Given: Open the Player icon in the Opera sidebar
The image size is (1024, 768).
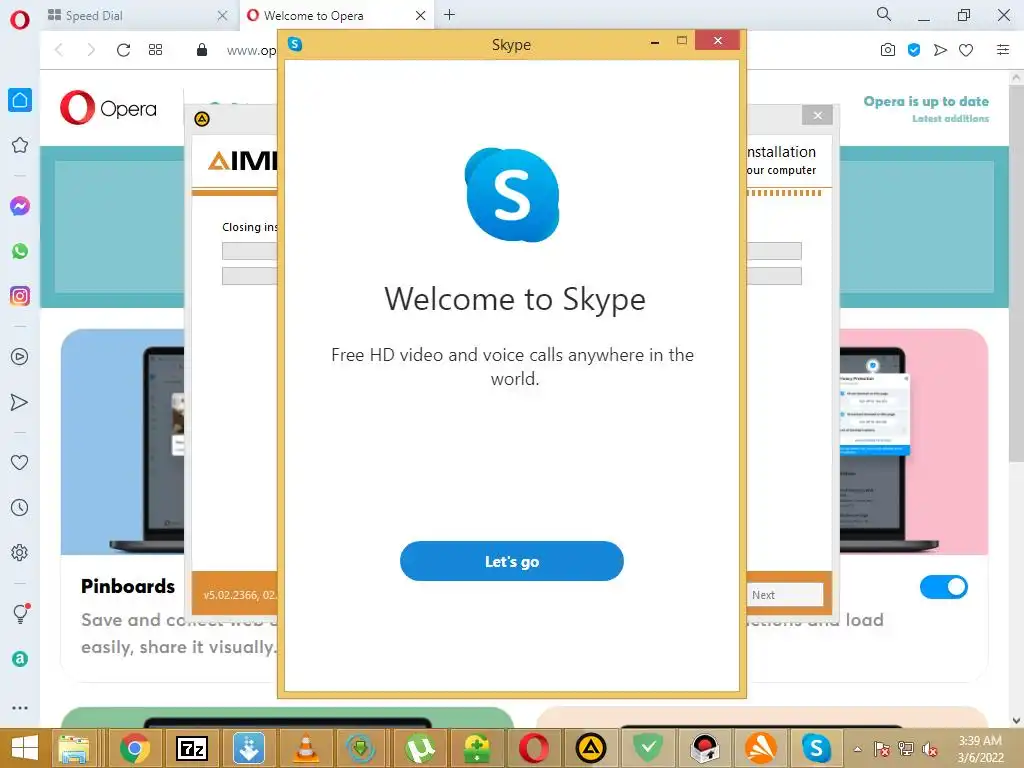Looking at the screenshot, I should (20, 357).
